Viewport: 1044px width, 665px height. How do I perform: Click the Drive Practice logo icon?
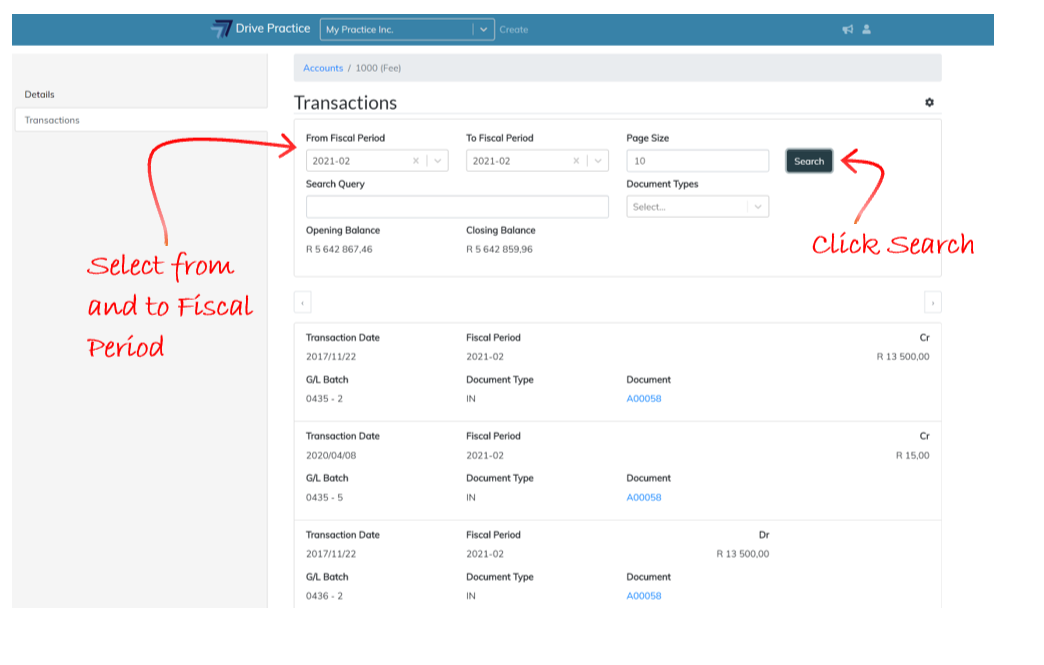221,29
